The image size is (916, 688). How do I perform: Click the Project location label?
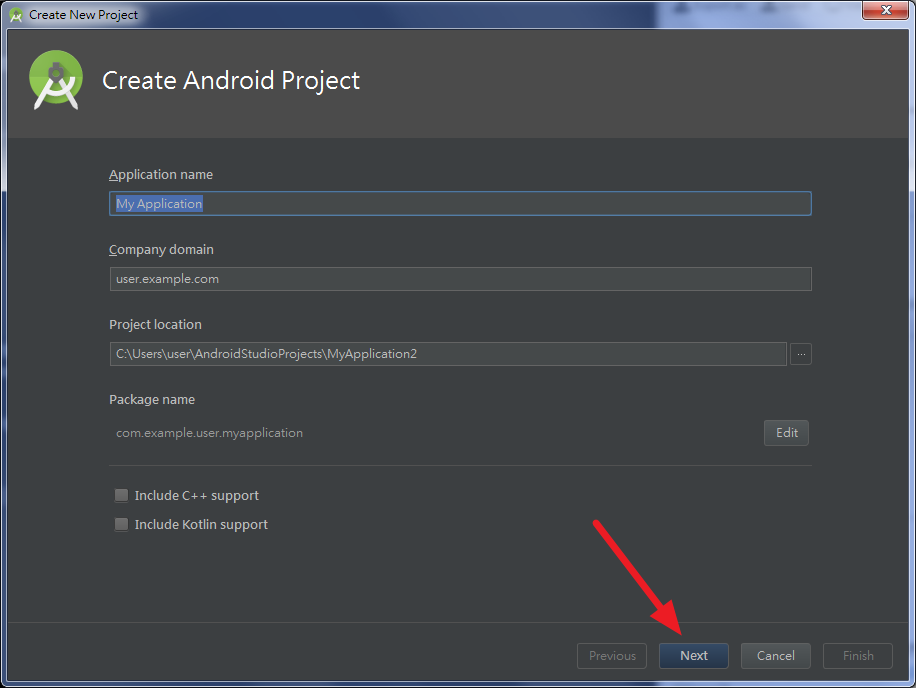(155, 324)
